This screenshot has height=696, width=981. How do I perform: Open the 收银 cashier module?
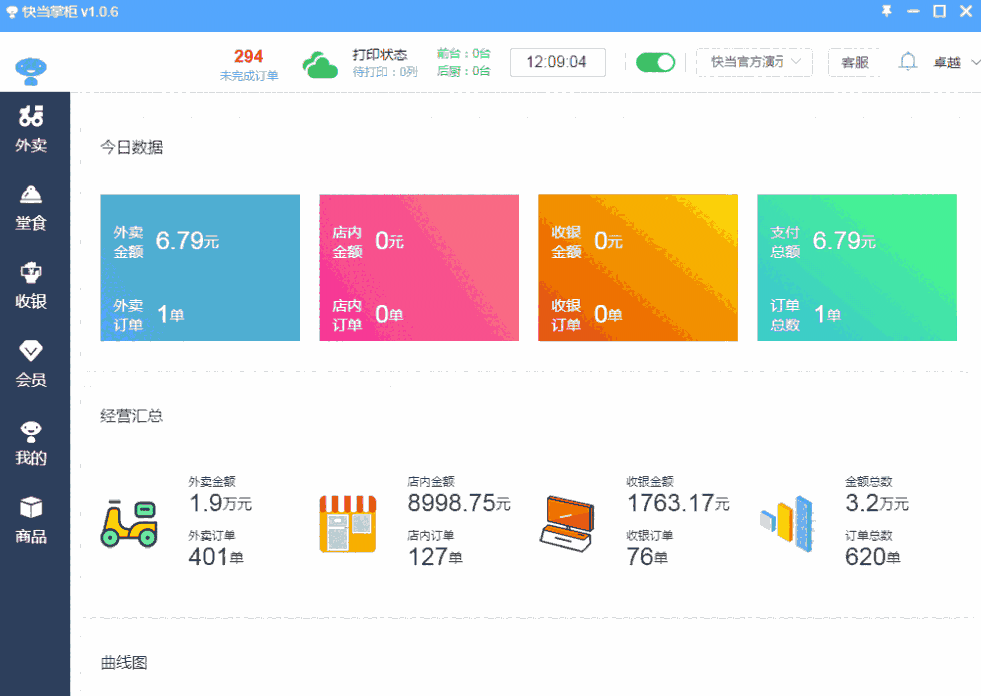point(33,284)
